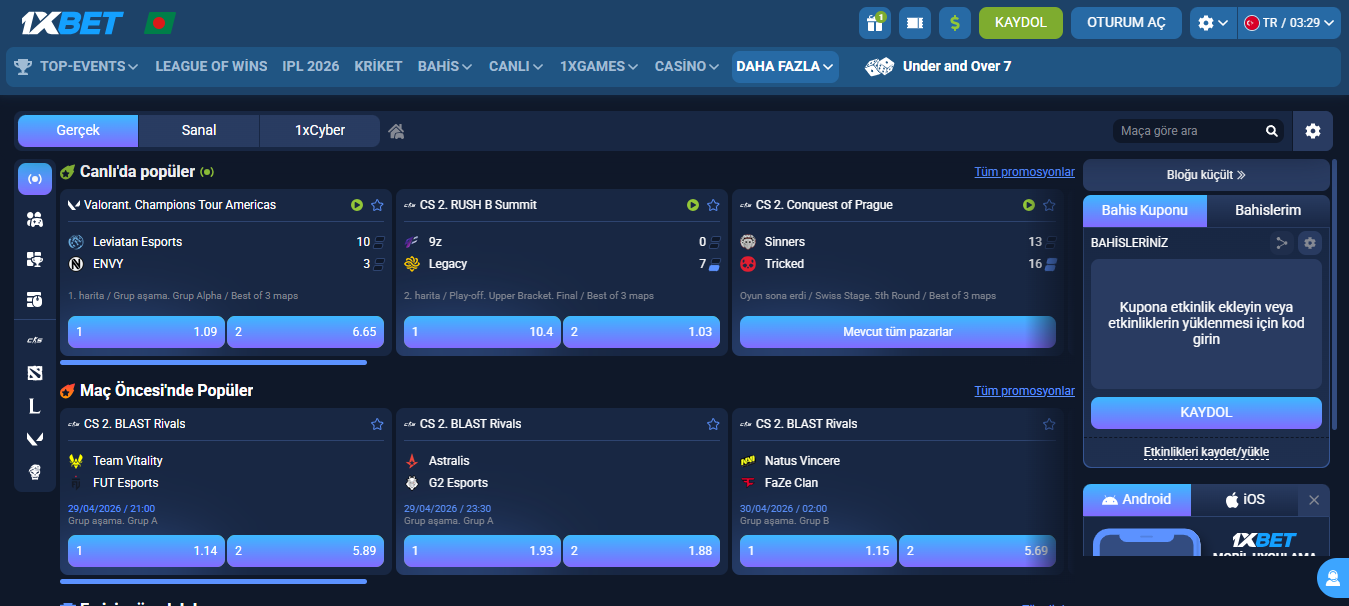
Task: Favorite Natus Vincere vs FaZe Clan match
Action: 1049,424
